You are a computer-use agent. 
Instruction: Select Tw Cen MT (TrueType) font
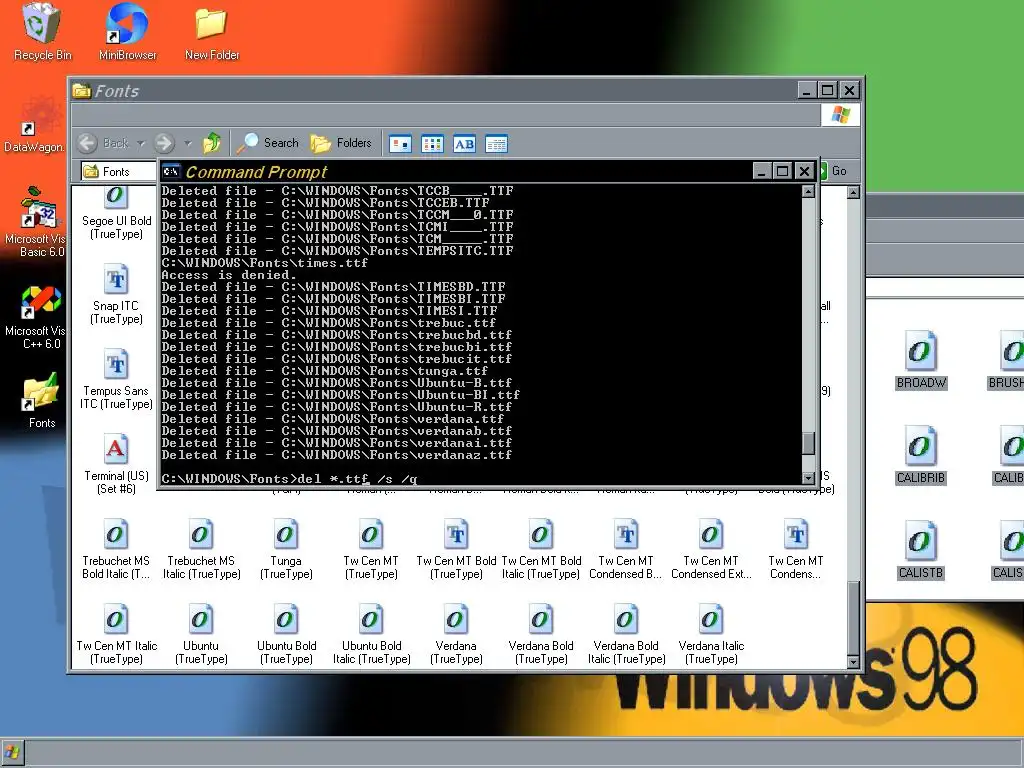click(371, 549)
